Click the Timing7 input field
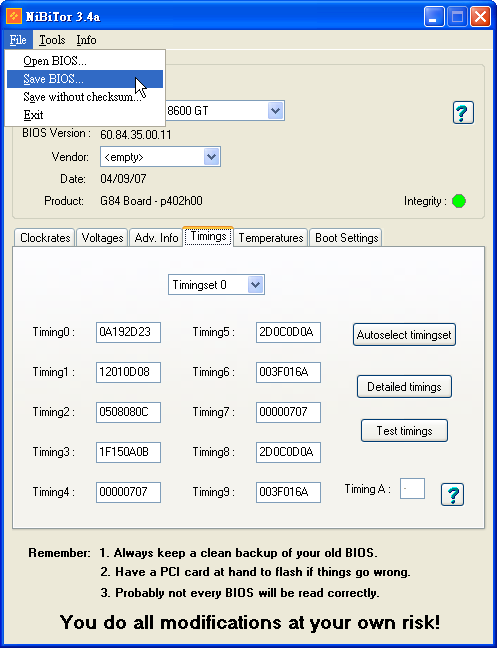Image resolution: width=497 pixels, height=648 pixels. click(288, 412)
